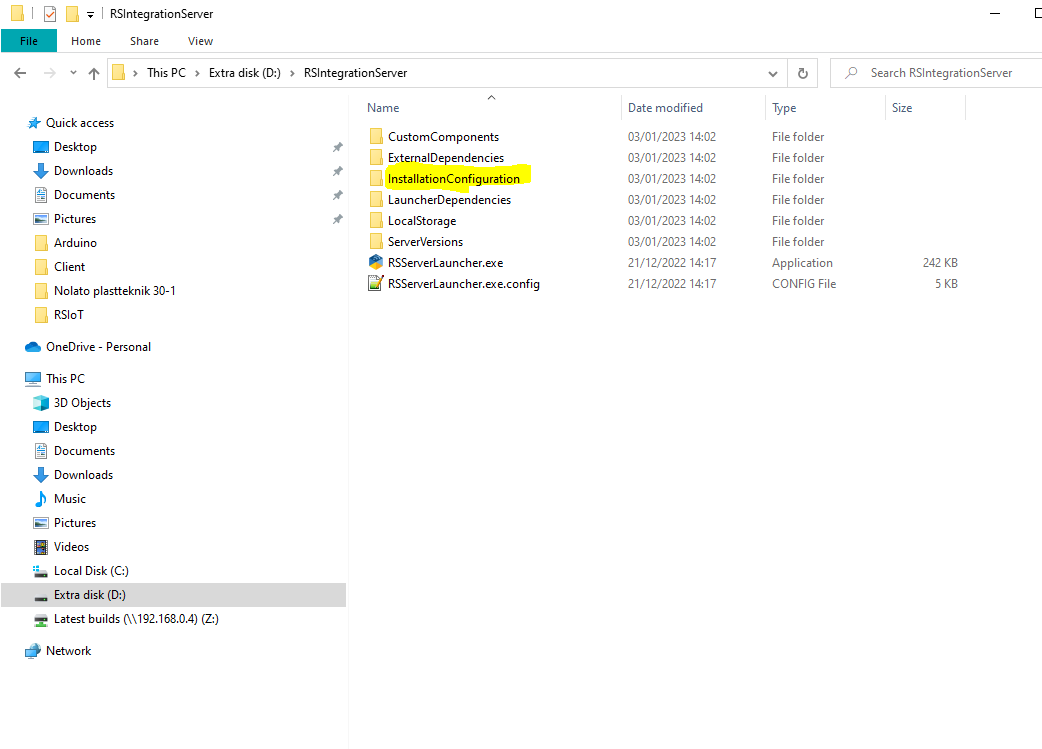Select the LauncherDependencies folder icon
Viewport: 1042px width, 749px height.
376,200
